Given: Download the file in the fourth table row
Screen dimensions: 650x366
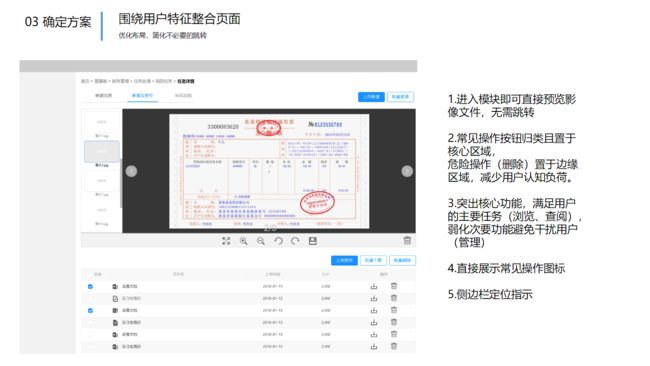Looking at the screenshot, I should 374,322.
